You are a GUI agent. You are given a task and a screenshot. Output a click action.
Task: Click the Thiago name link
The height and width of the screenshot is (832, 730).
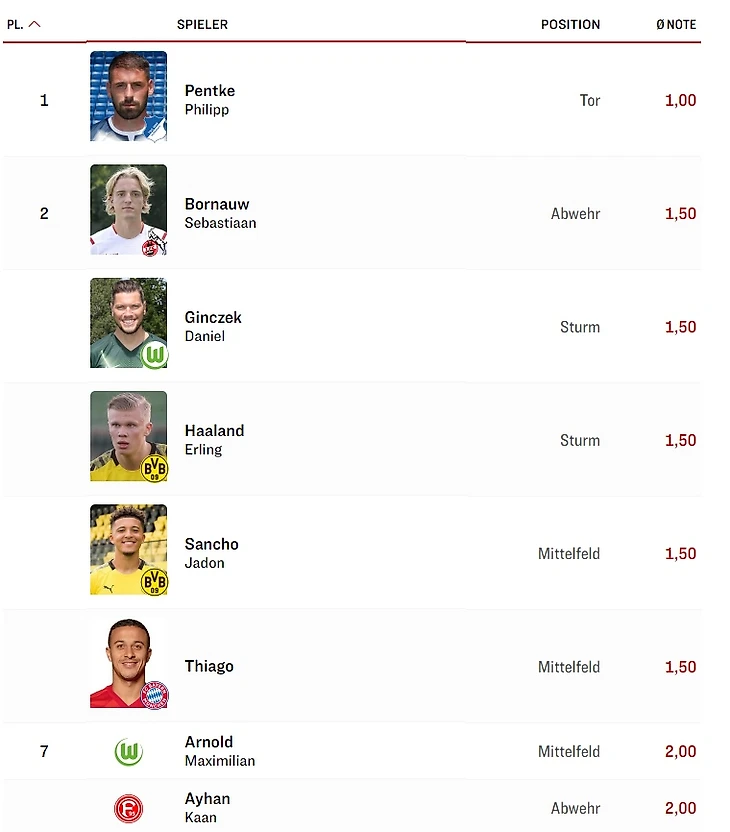[x=209, y=667]
